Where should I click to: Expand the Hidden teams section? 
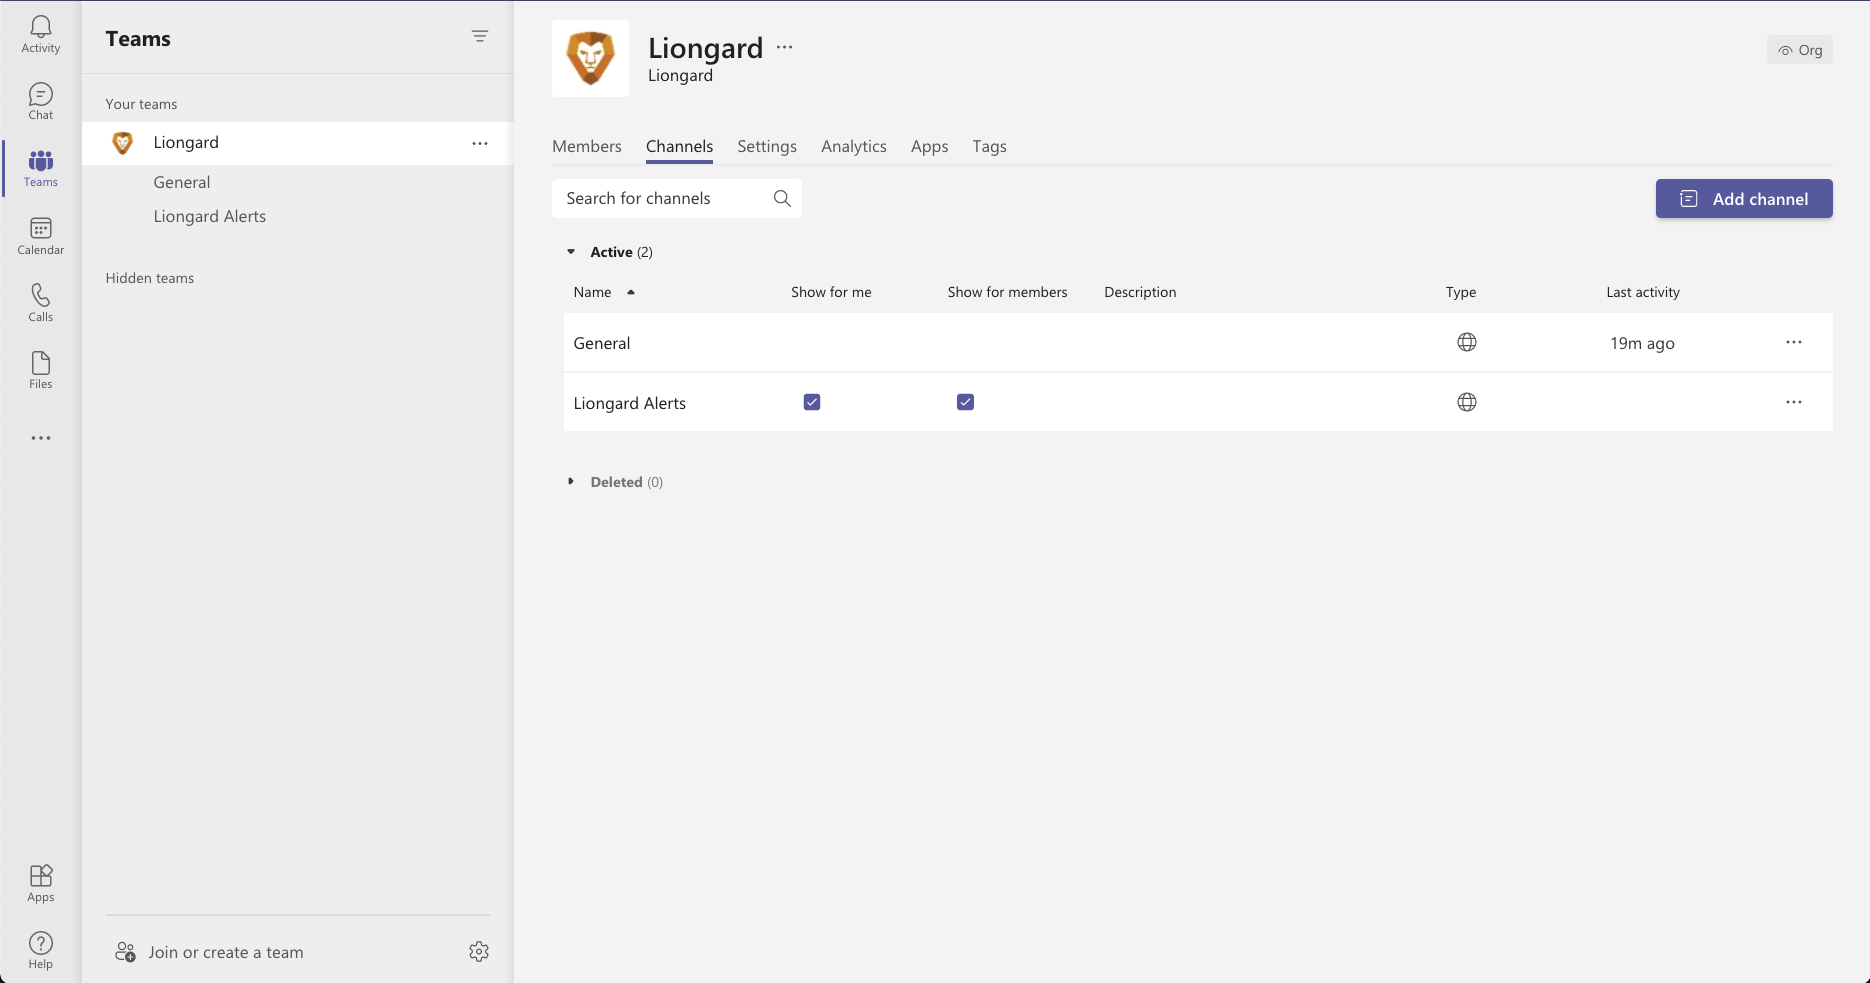coord(150,278)
